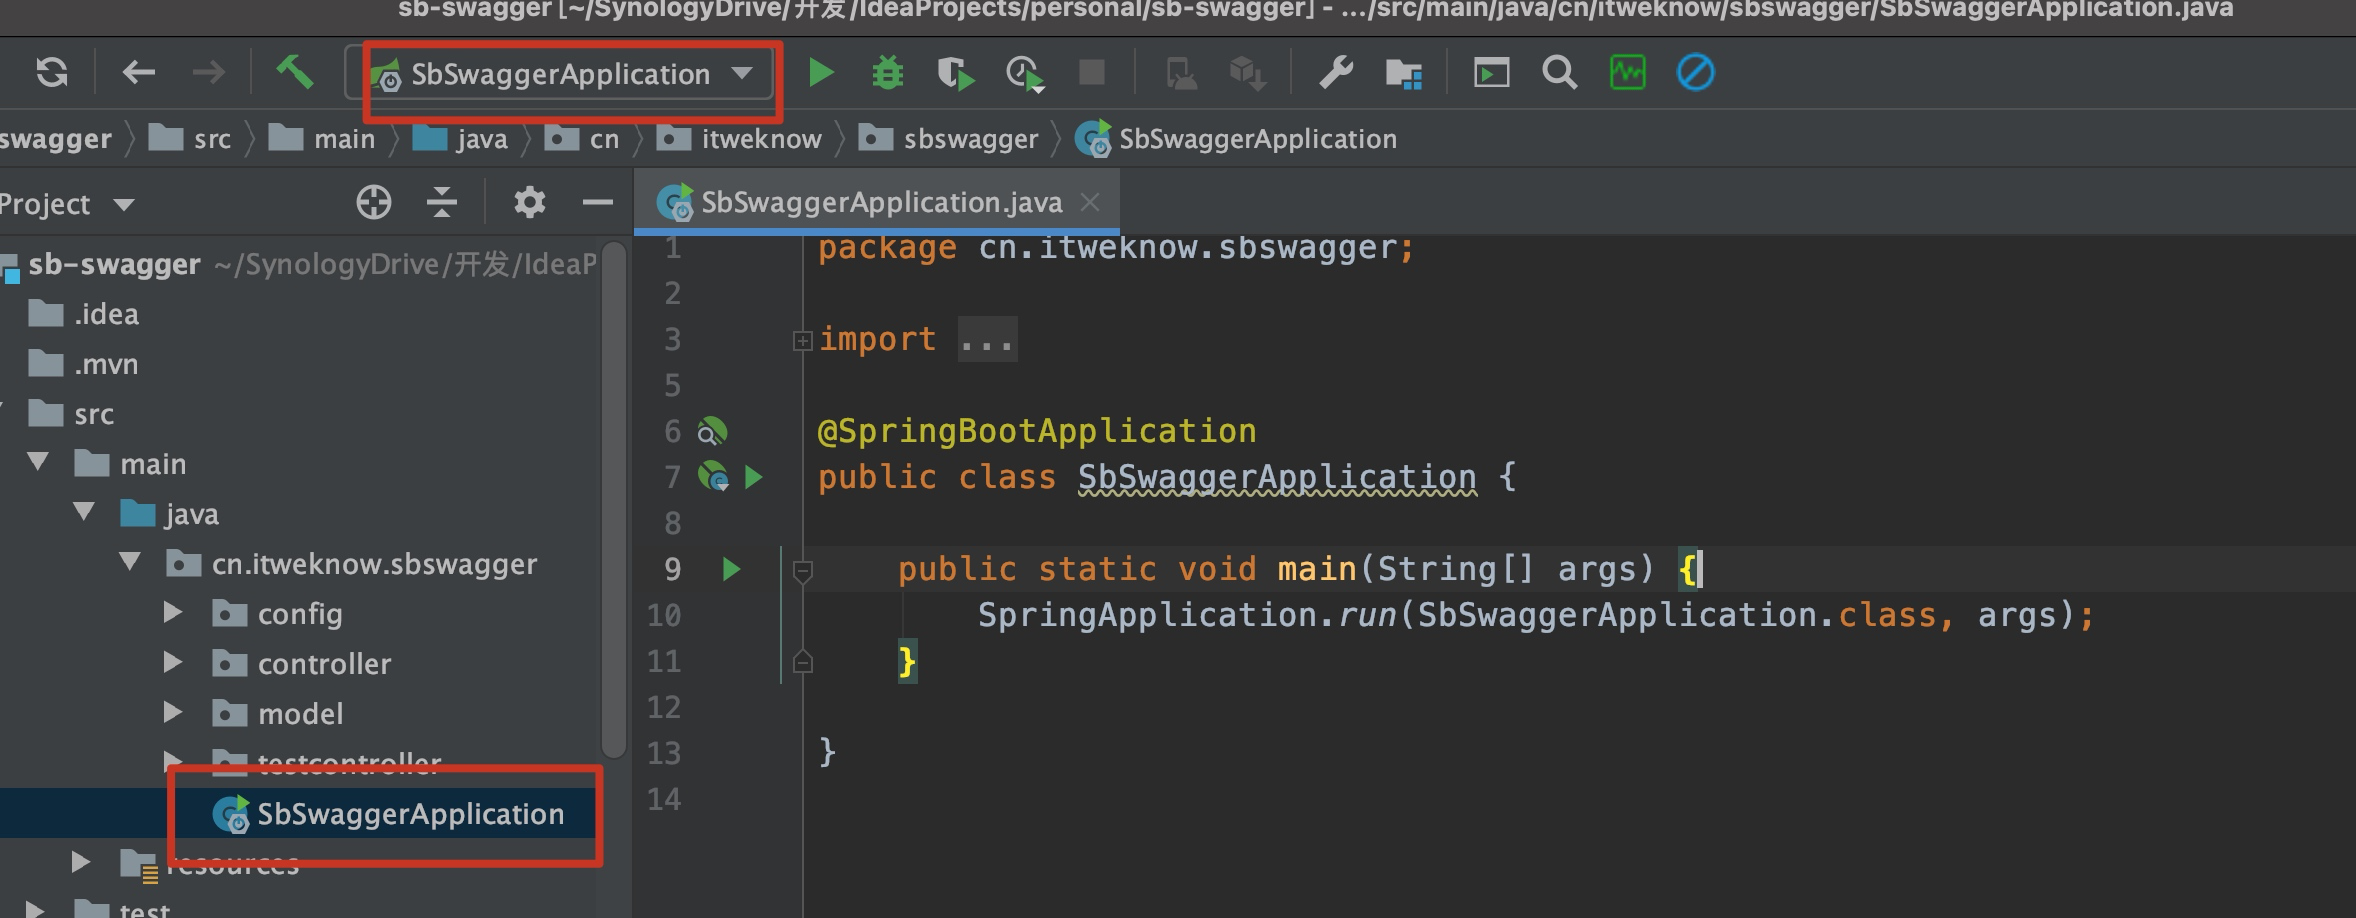The width and height of the screenshot is (2356, 918).
Task: Collapse the main folder arrow
Action: [39, 462]
